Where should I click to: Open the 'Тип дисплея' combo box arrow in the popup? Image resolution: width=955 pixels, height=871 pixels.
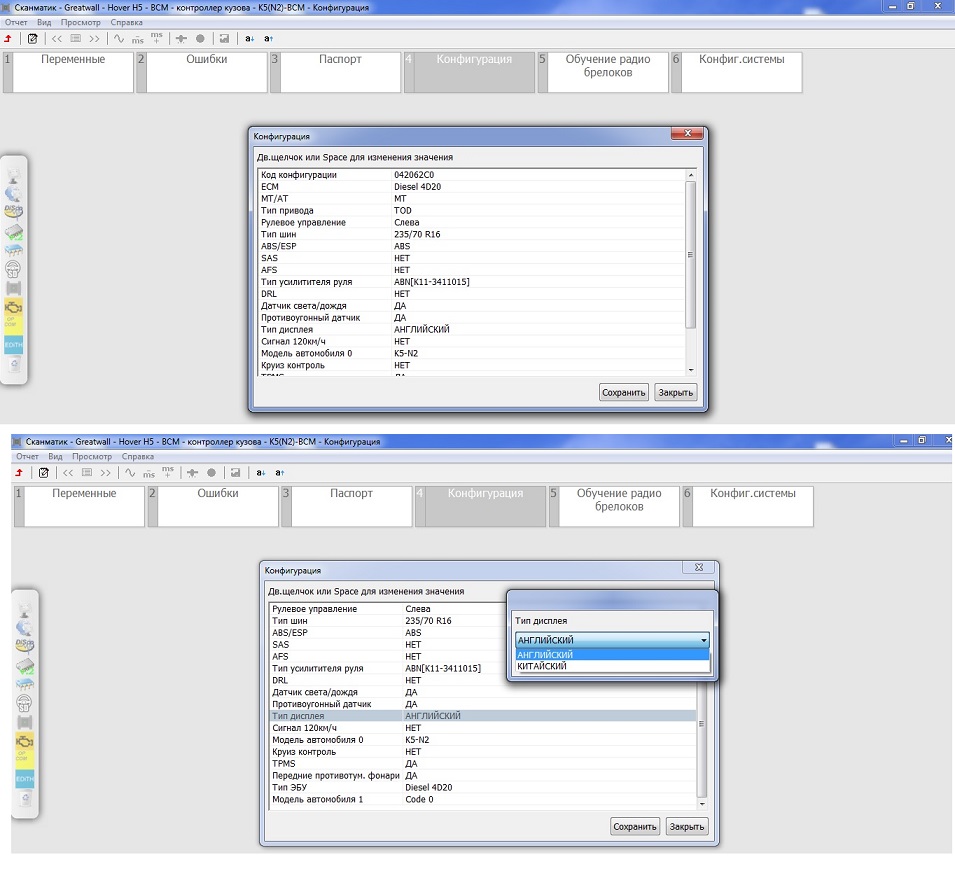coord(703,640)
